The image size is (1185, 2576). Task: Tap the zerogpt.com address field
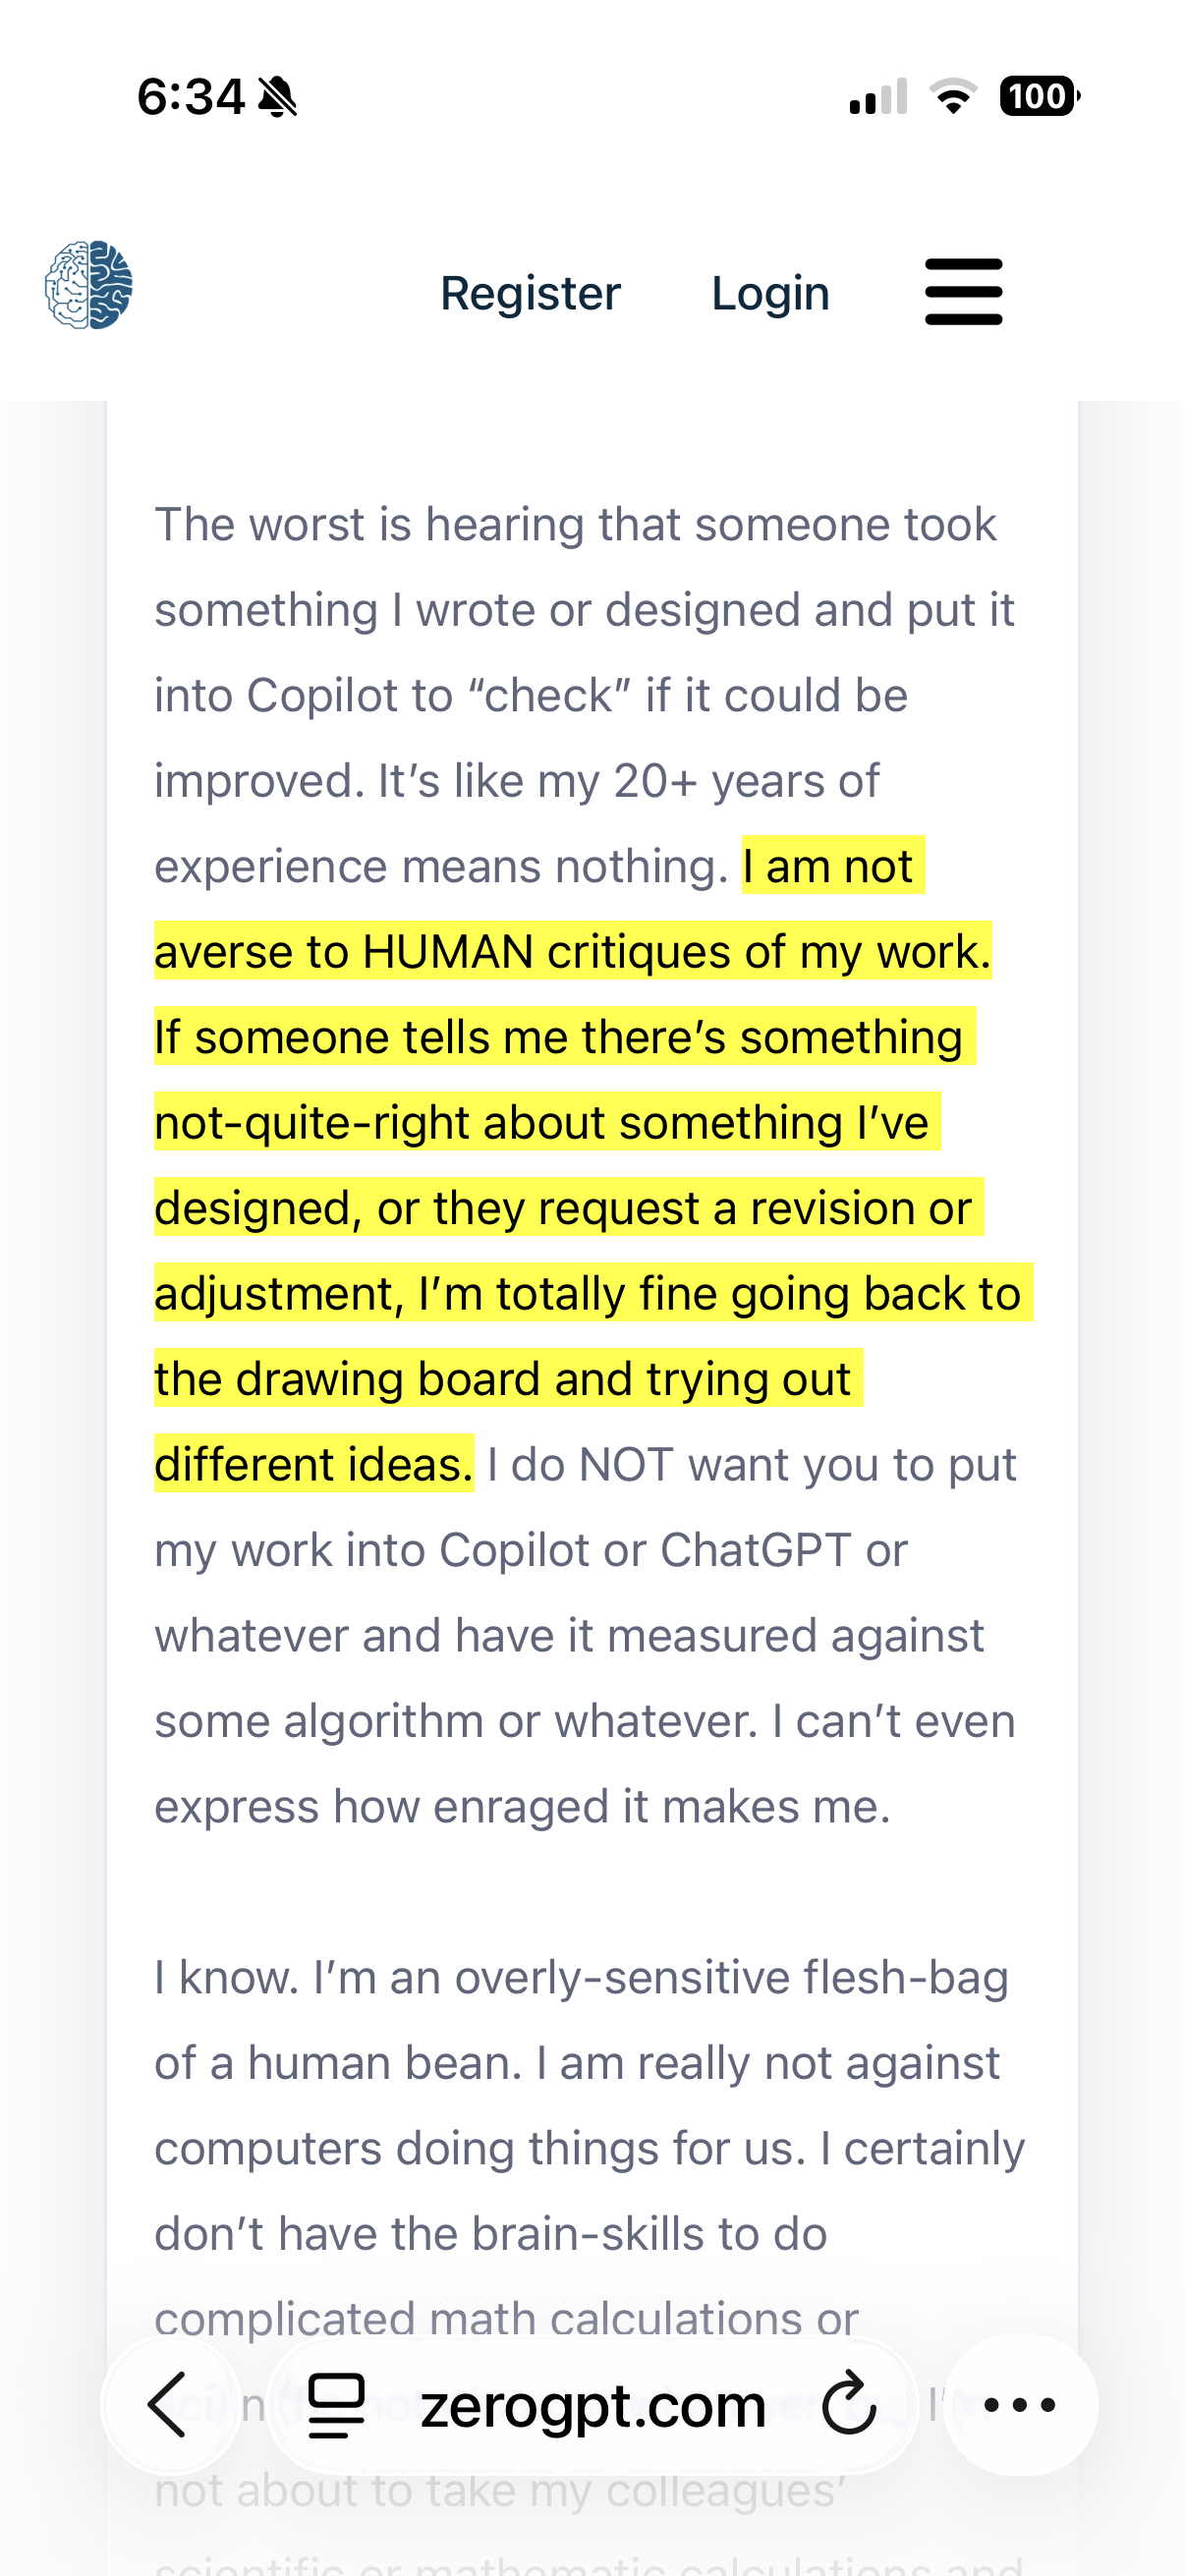click(x=592, y=2405)
